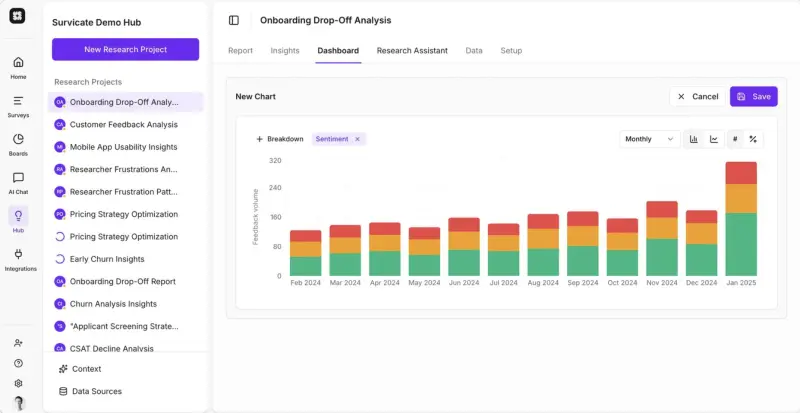Select the Dashboard tab
The image size is (800, 413).
pyautogui.click(x=338, y=51)
